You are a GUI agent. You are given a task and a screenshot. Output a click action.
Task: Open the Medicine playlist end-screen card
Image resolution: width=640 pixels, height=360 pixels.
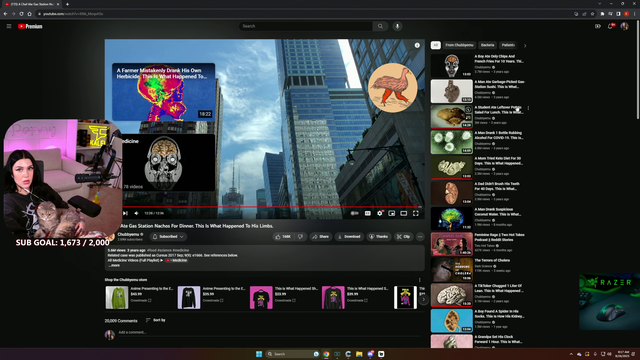168,162
